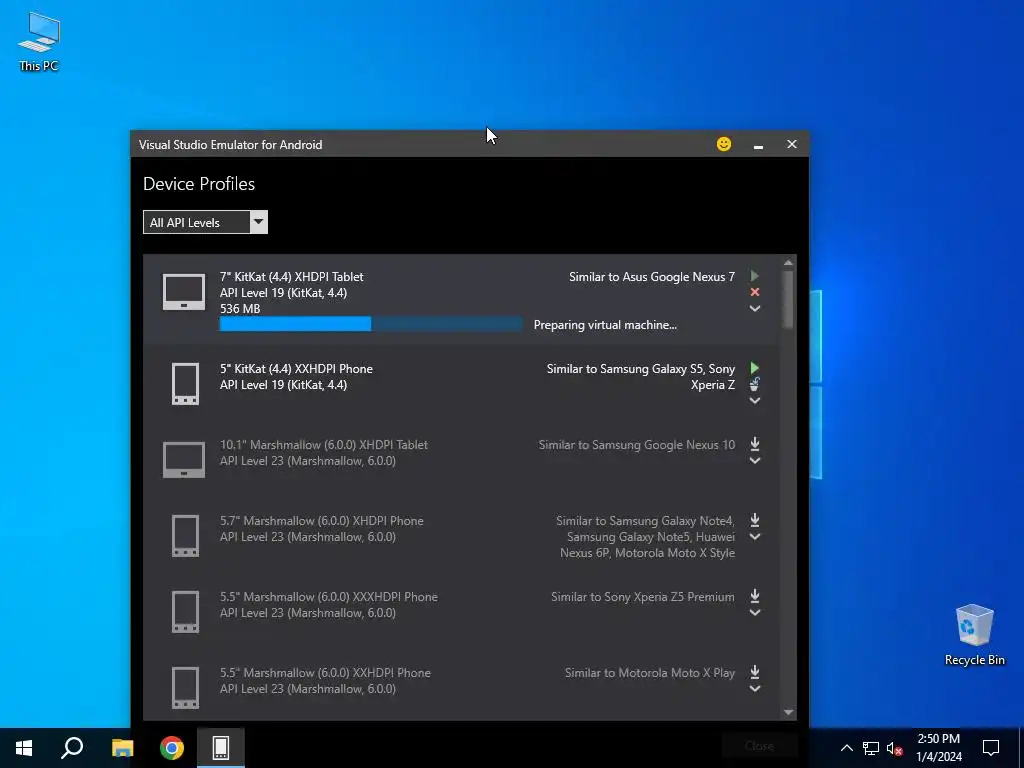Select "5.5" Marshmallow (6.0.0) XXXHDPI Phone" title
Viewport: 1024px width, 768px height.
328,597
